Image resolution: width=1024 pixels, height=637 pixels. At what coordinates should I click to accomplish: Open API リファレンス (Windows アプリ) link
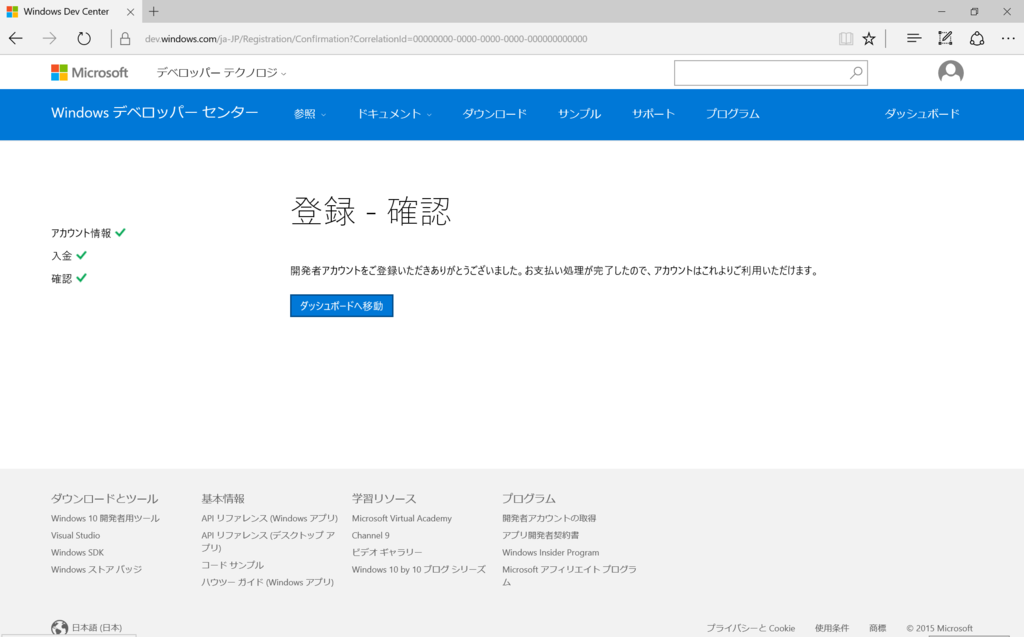(270, 518)
